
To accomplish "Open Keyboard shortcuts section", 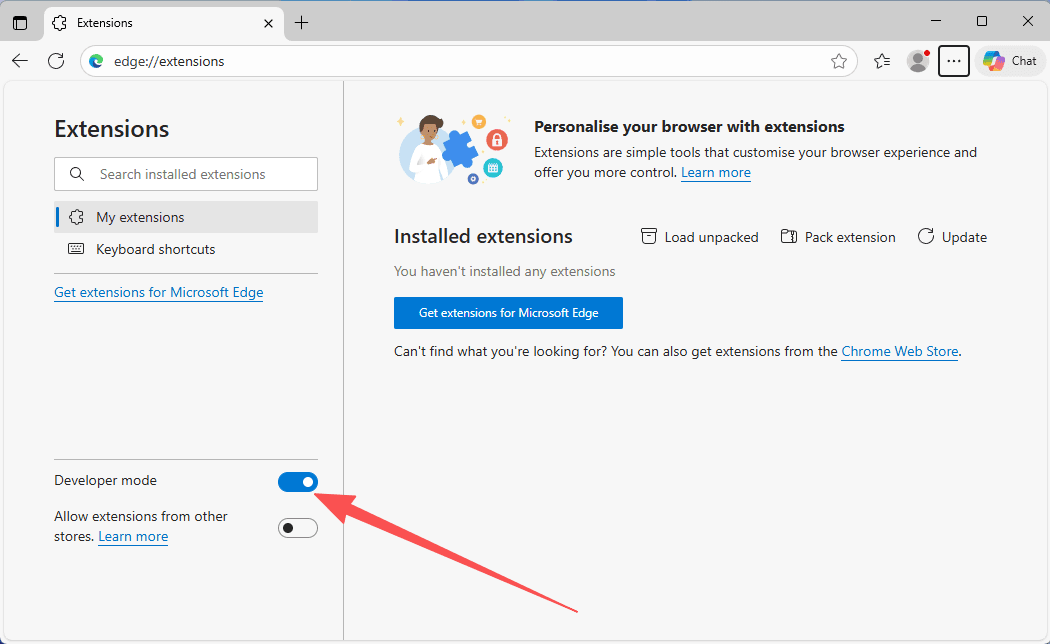I will (x=155, y=249).
